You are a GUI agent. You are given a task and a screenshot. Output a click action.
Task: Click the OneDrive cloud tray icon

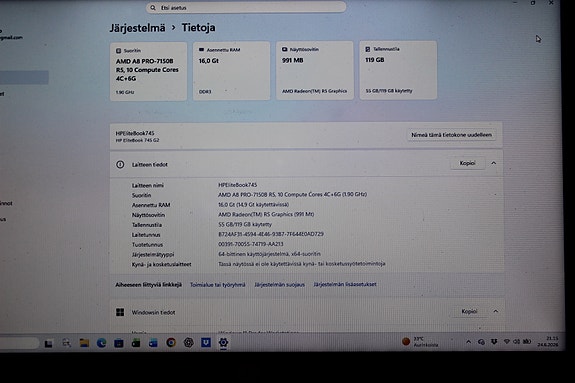[481, 342]
